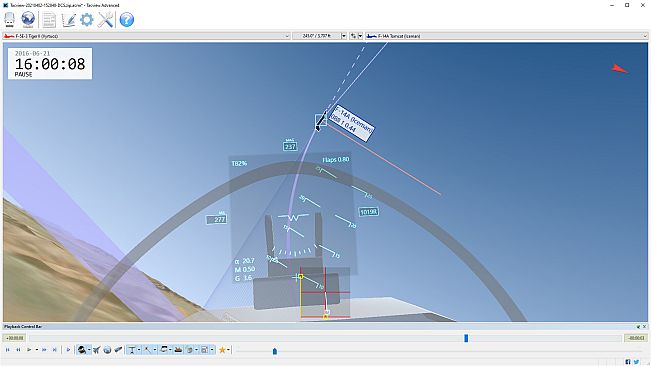Click the green play button

29,350
